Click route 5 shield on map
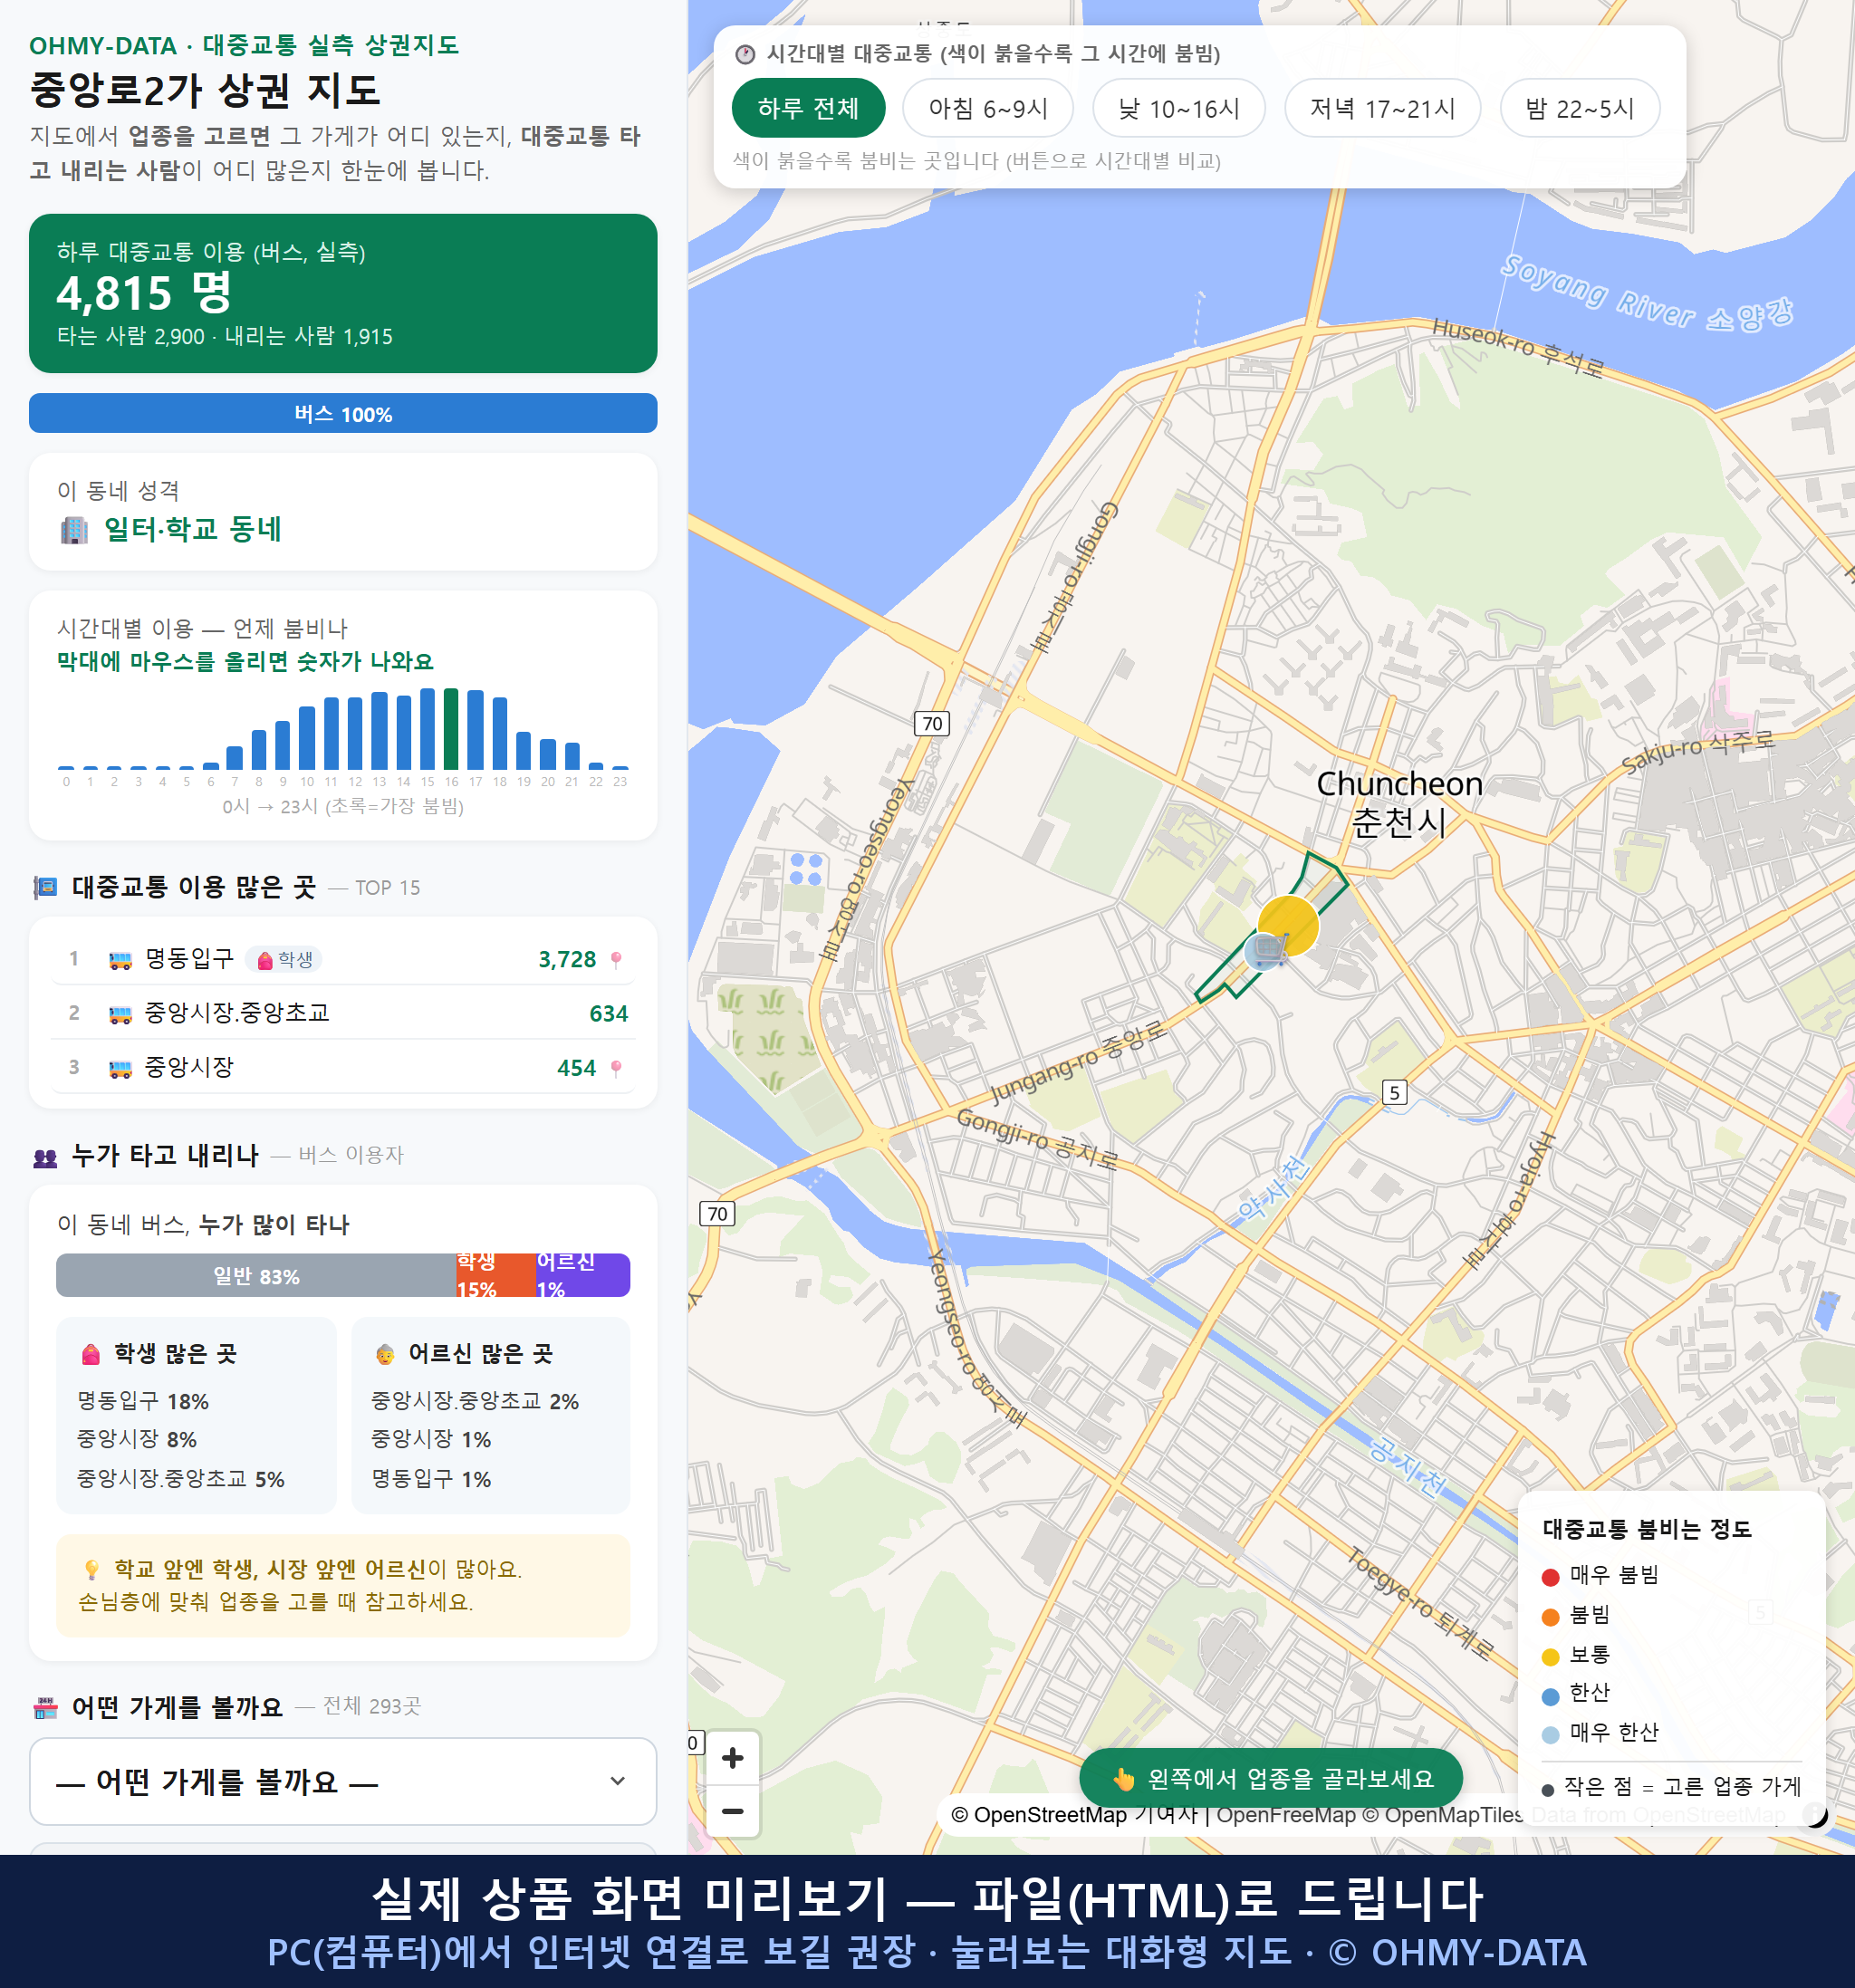 tap(1394, 1092)
